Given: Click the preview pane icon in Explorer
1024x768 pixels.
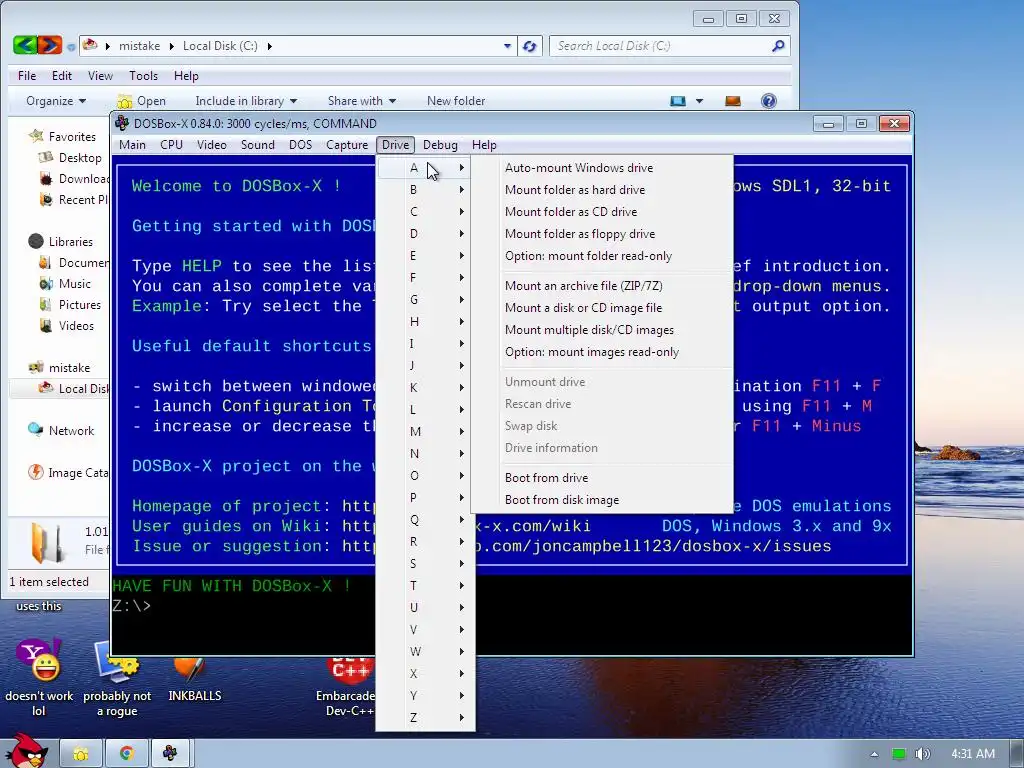Looking at the screenshot, I should (733, 101).
